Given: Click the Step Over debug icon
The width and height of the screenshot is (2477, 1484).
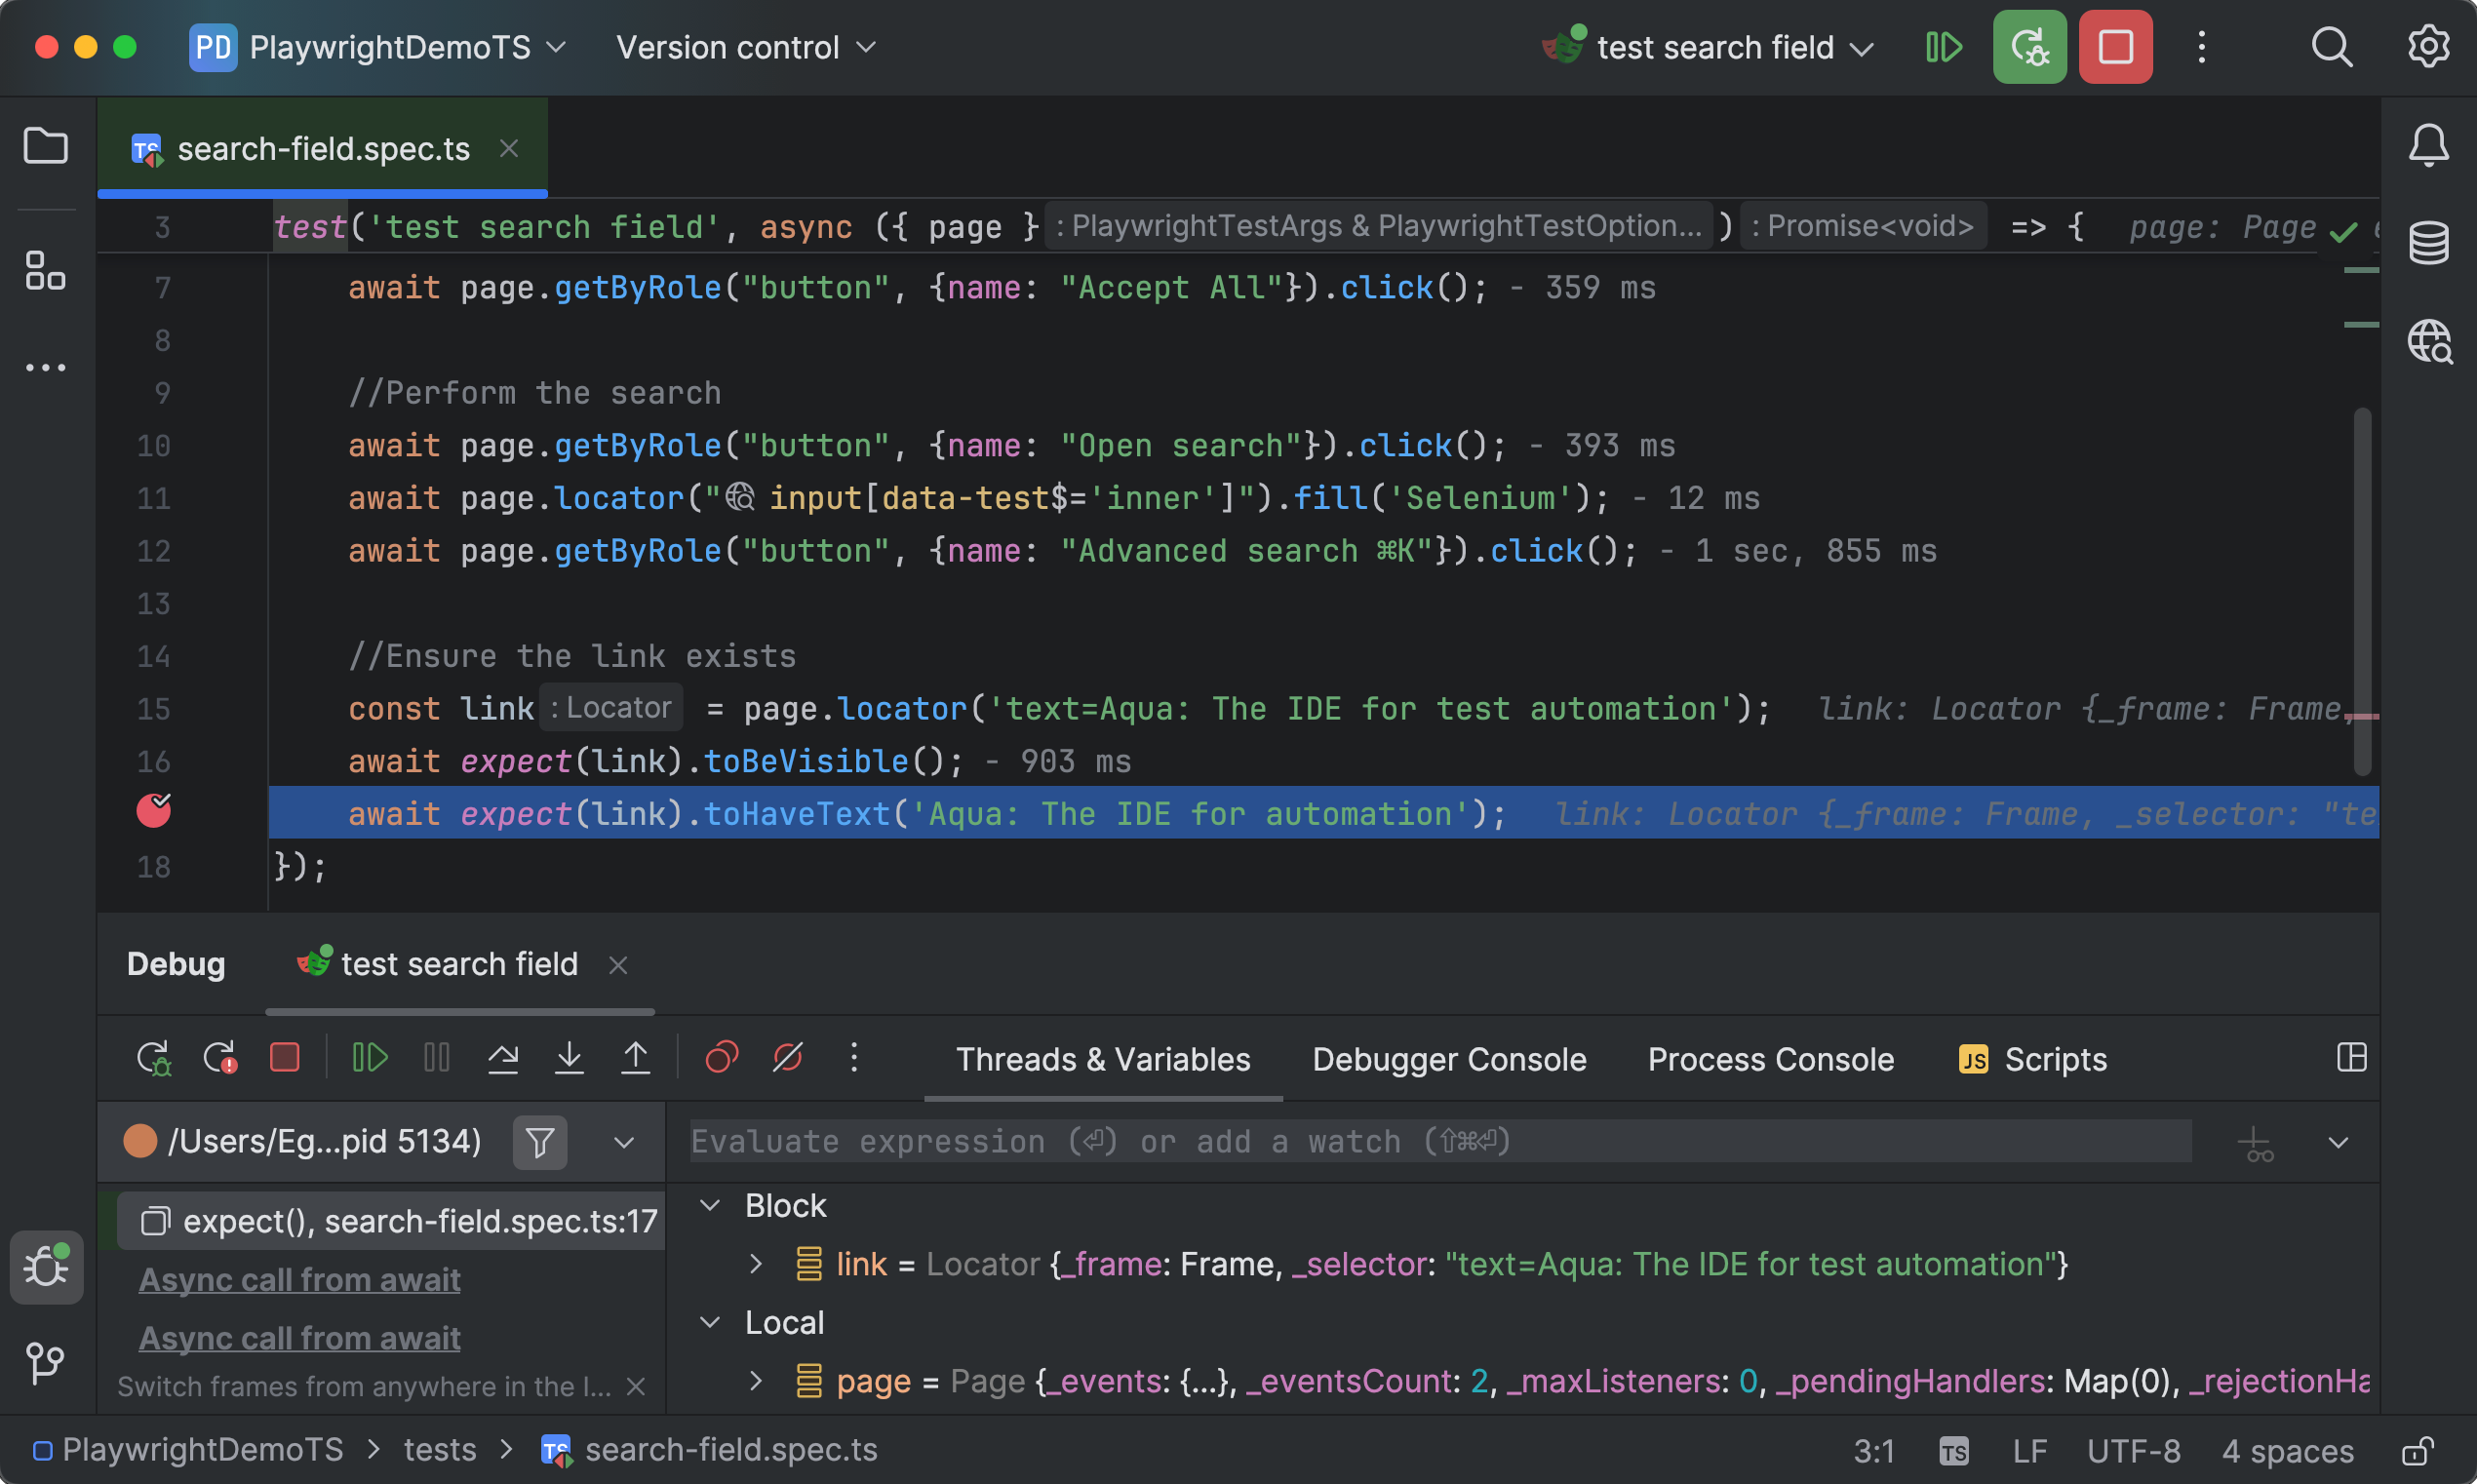Looking at the screenshot, I should coord(503,1057).
